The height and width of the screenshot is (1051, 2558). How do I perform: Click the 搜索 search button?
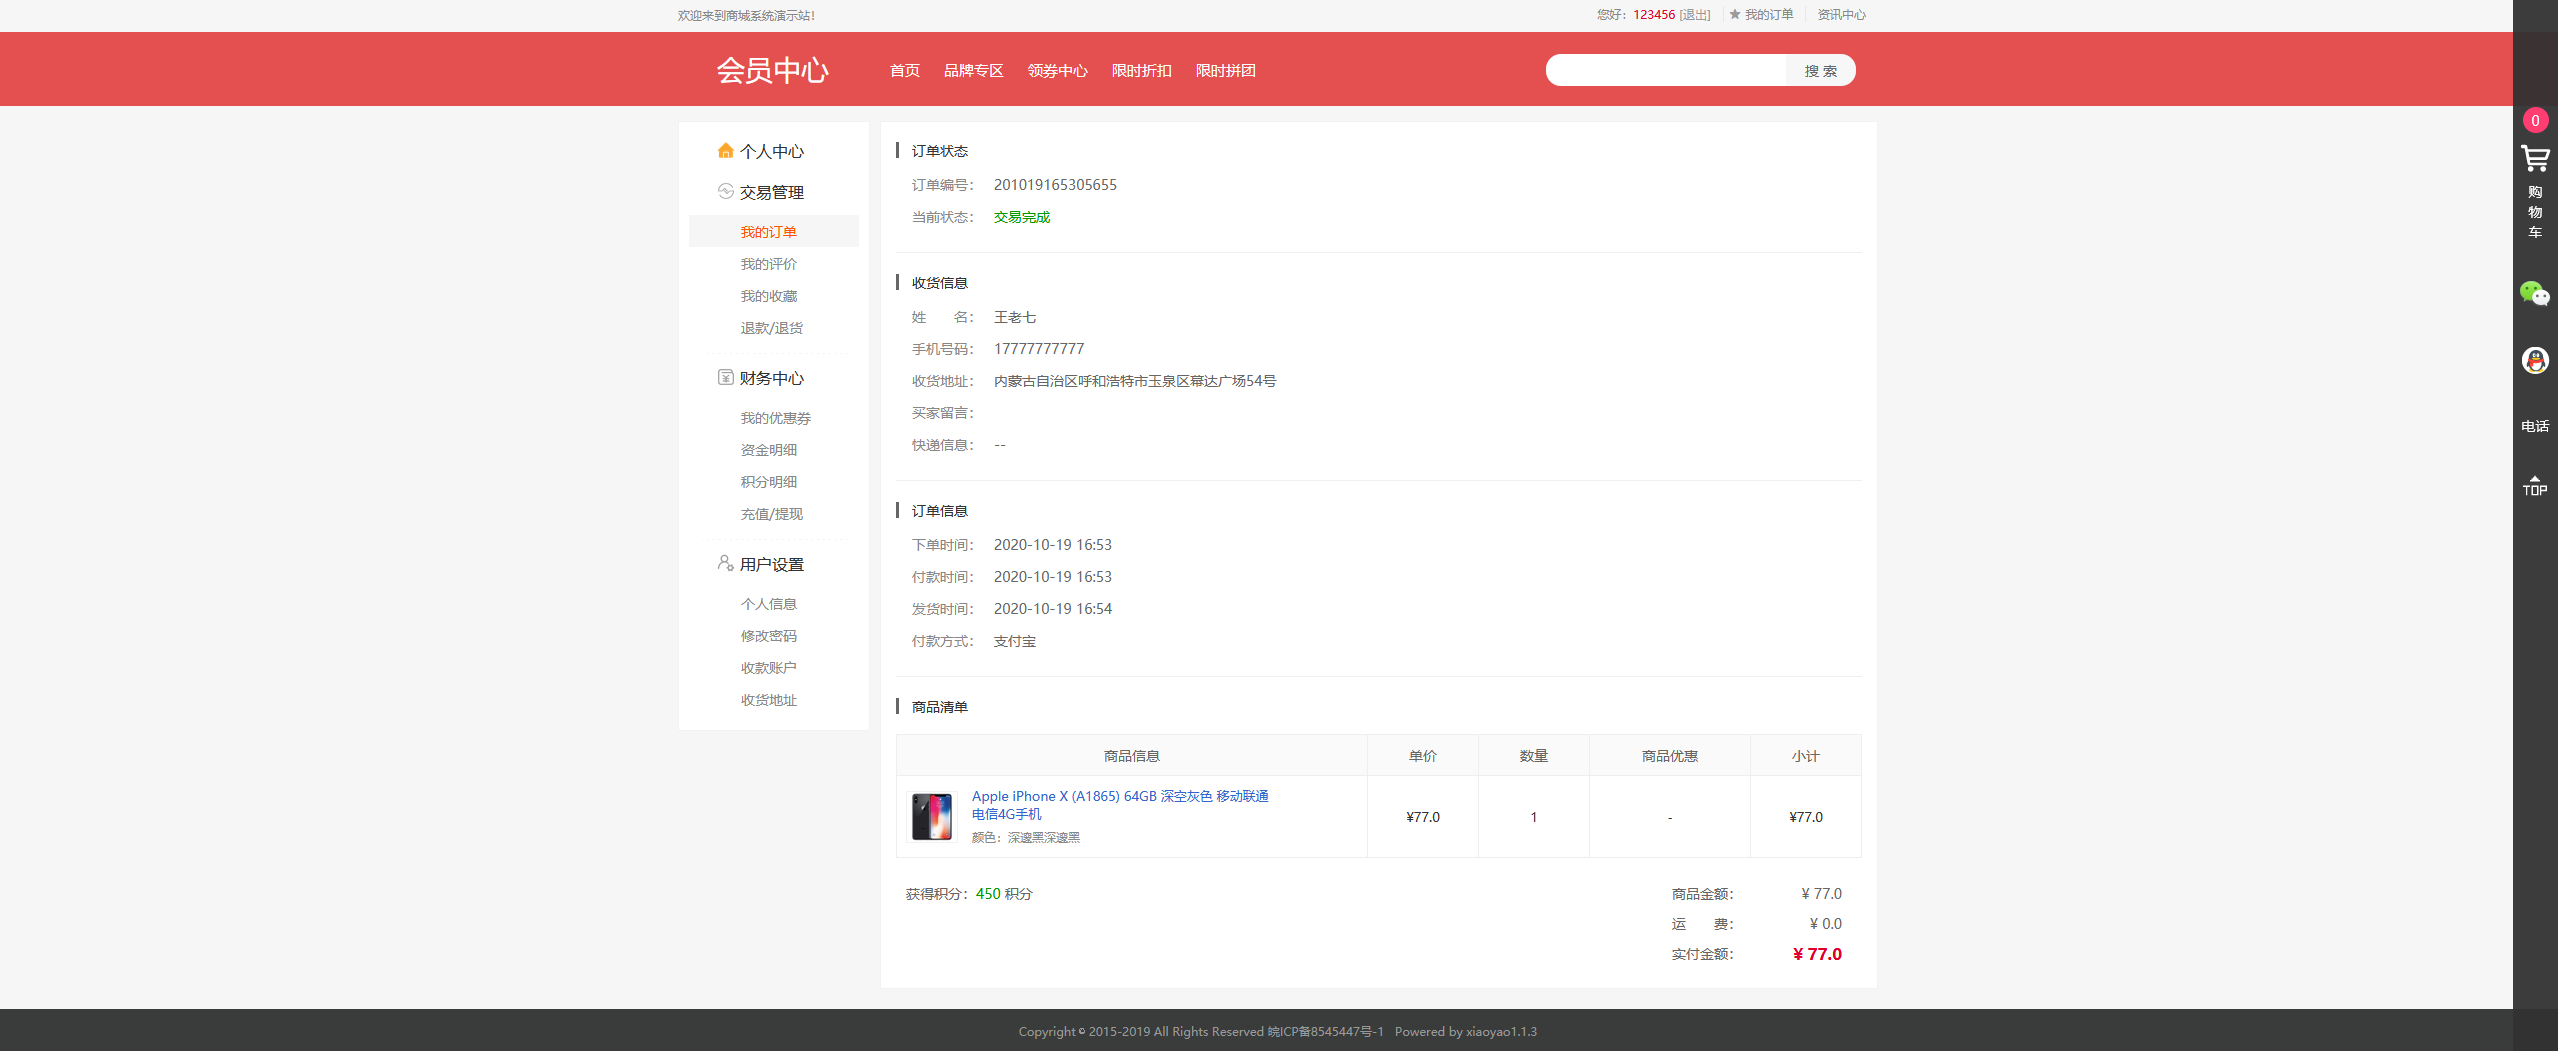(1819, 70)
